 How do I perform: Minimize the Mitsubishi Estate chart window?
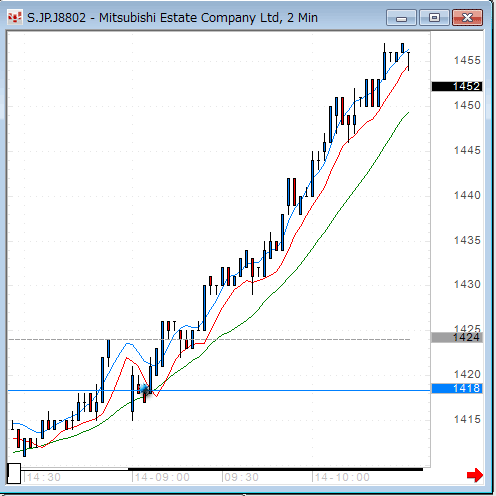tap(401, 18)
